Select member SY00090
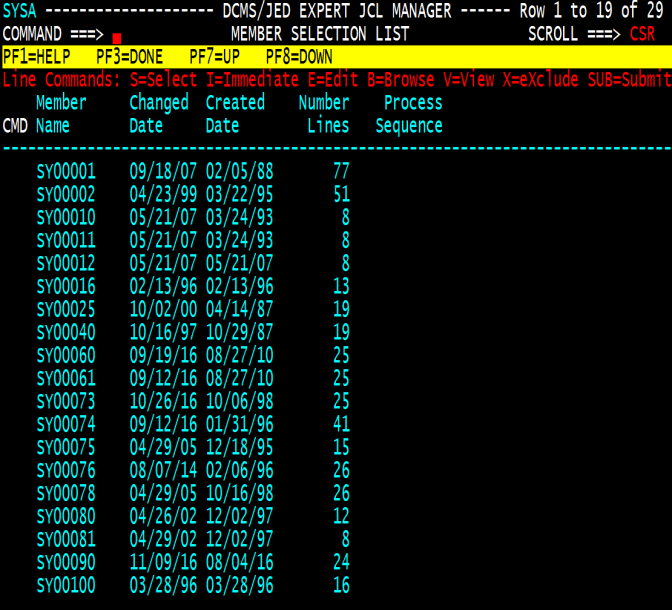The width and height of the screenshot is (672, 610). (x=66, y=562)
